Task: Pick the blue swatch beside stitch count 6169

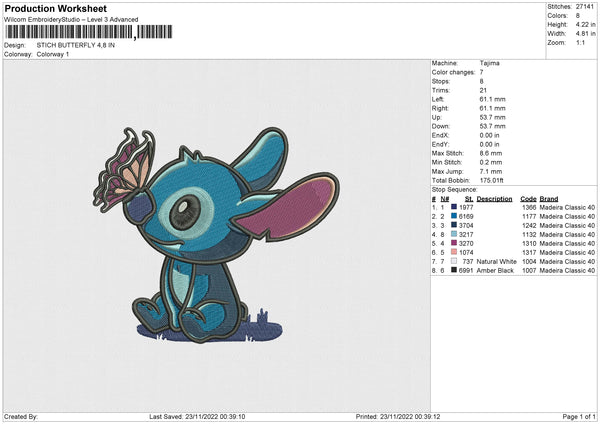Action: (454, 216)
